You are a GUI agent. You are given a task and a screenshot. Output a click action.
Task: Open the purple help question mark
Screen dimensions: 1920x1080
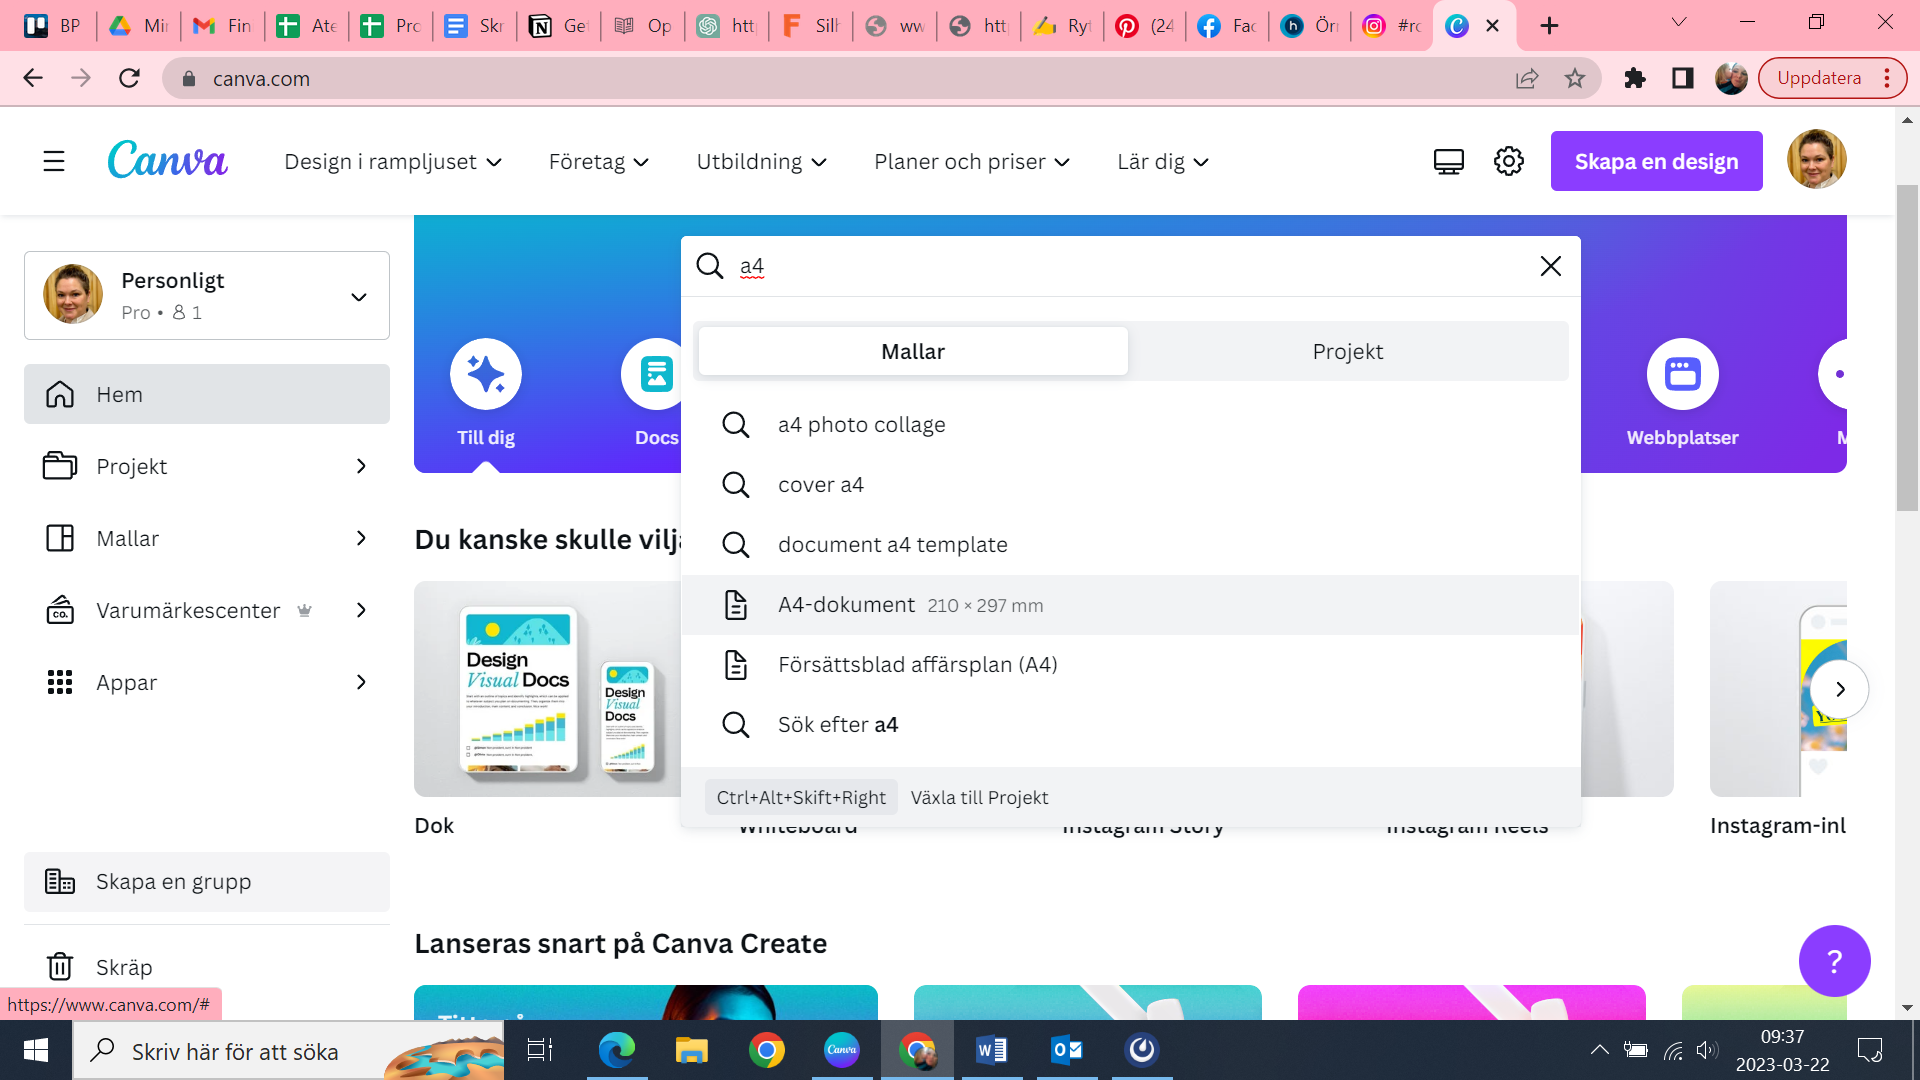[x=1834, y=961]
